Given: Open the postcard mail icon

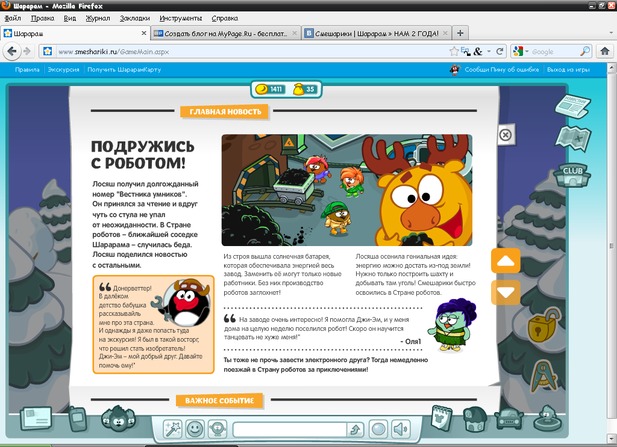Looking at the screenshot, I should tap(37, 419).
